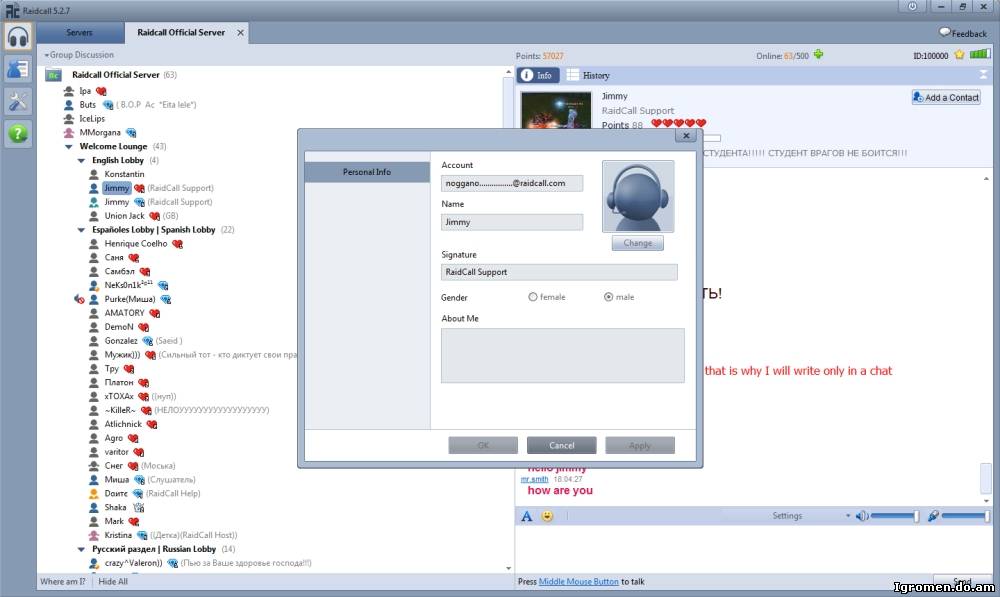Click the pink avatar icon of MMorgana

(x=69, y=133)
